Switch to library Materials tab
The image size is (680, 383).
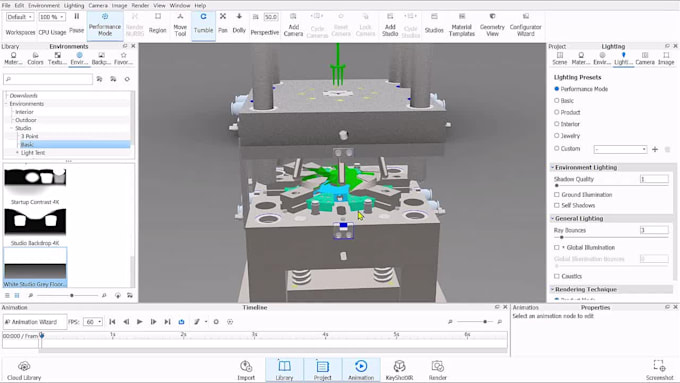pyautogui.click(x=13, y=59)
